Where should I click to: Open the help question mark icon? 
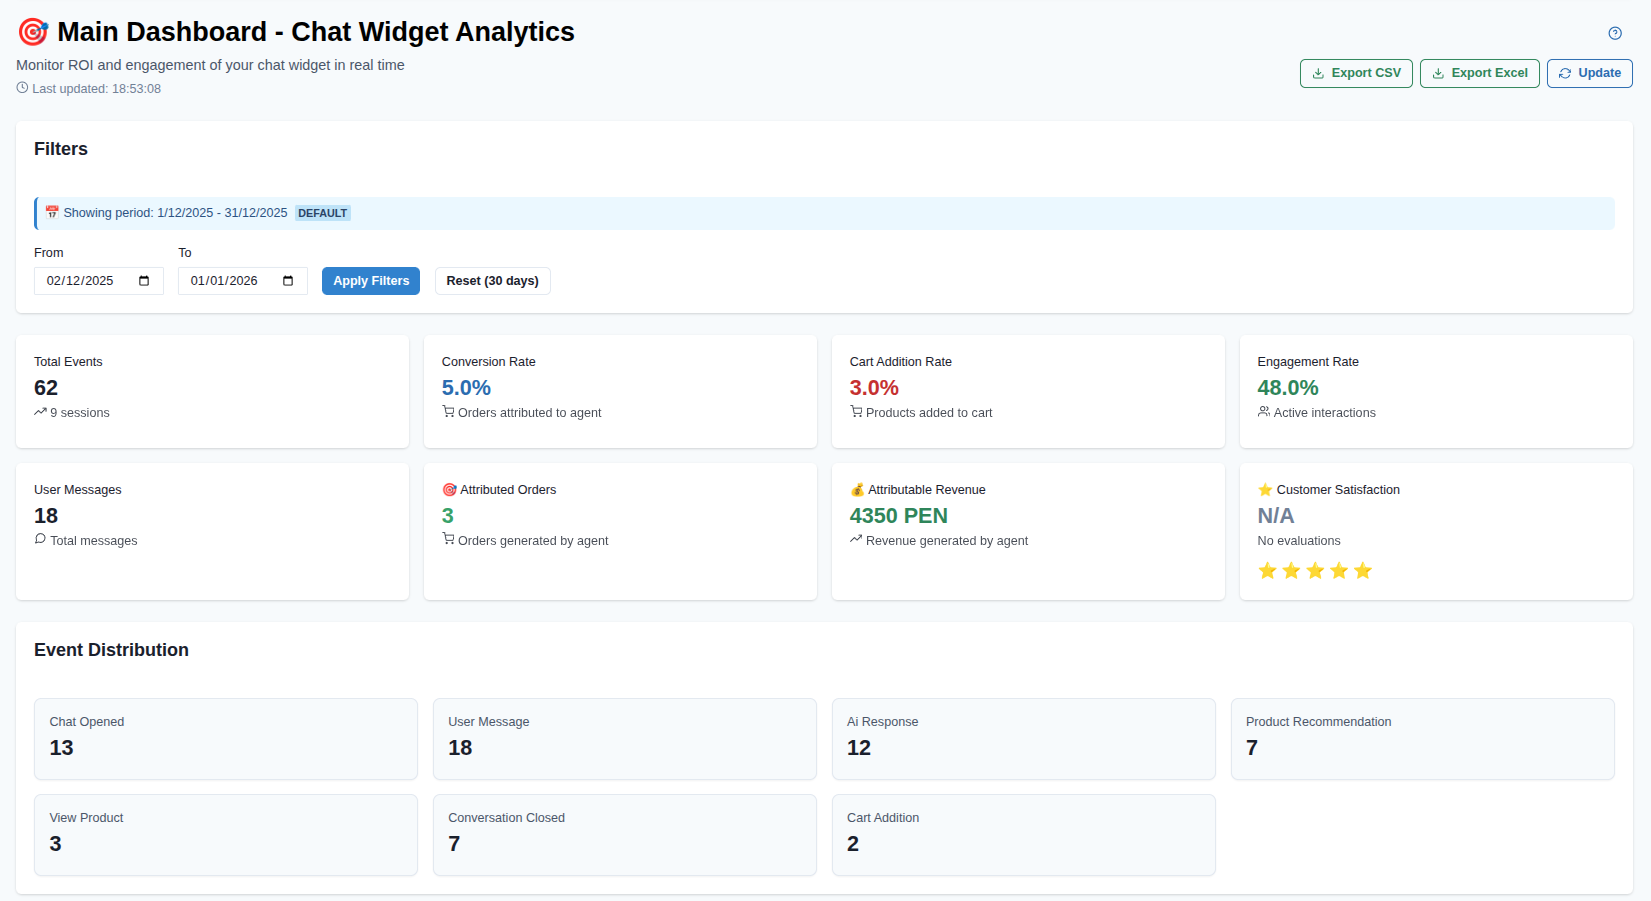pyautogui.click(x=1614, y=33)
